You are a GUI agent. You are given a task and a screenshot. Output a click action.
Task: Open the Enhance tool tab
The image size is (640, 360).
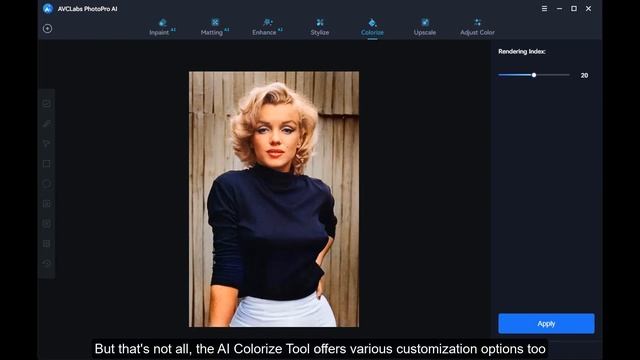267,27
